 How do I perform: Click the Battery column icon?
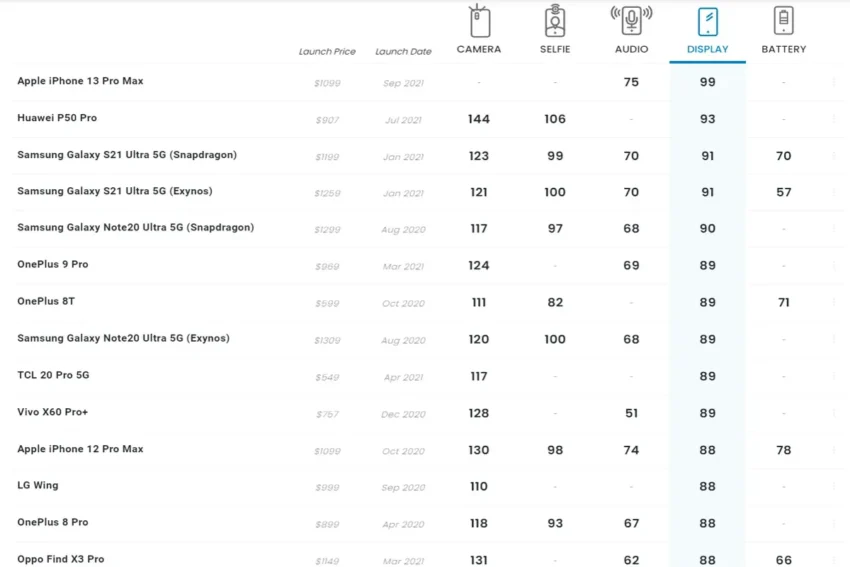(x=783, y=21)
